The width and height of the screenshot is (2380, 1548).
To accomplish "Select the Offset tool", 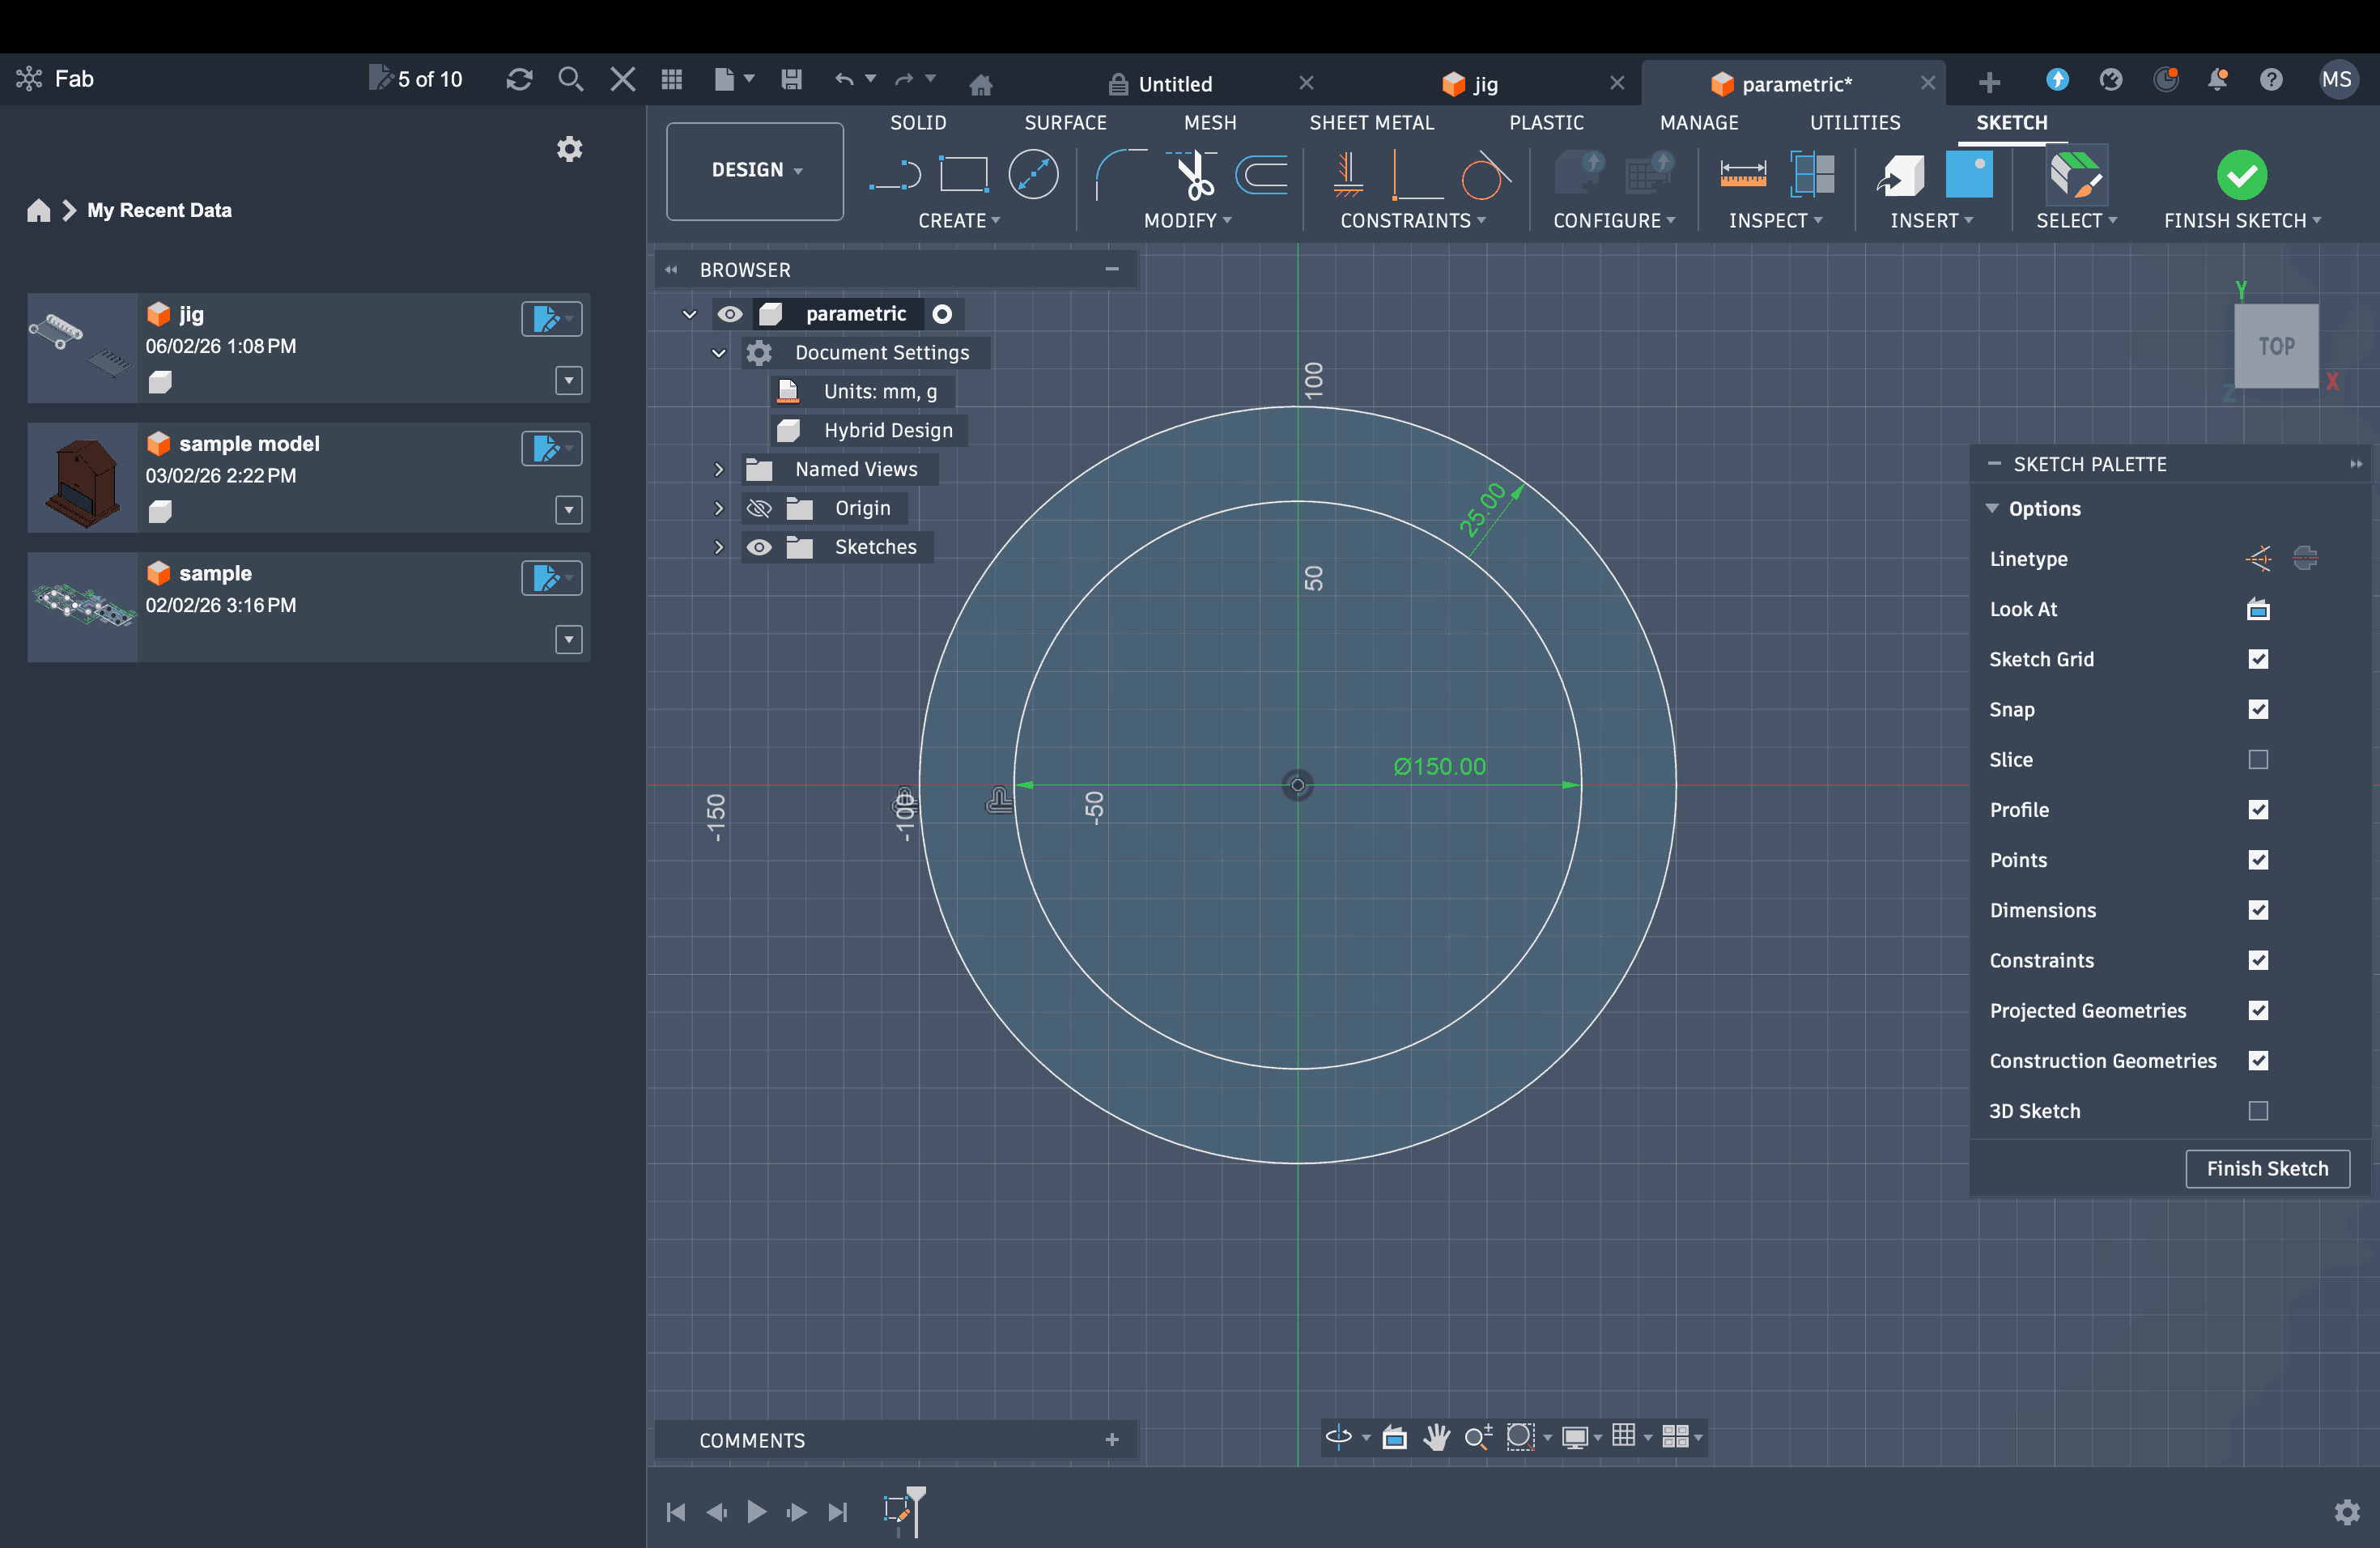I will pos(1262,175).
